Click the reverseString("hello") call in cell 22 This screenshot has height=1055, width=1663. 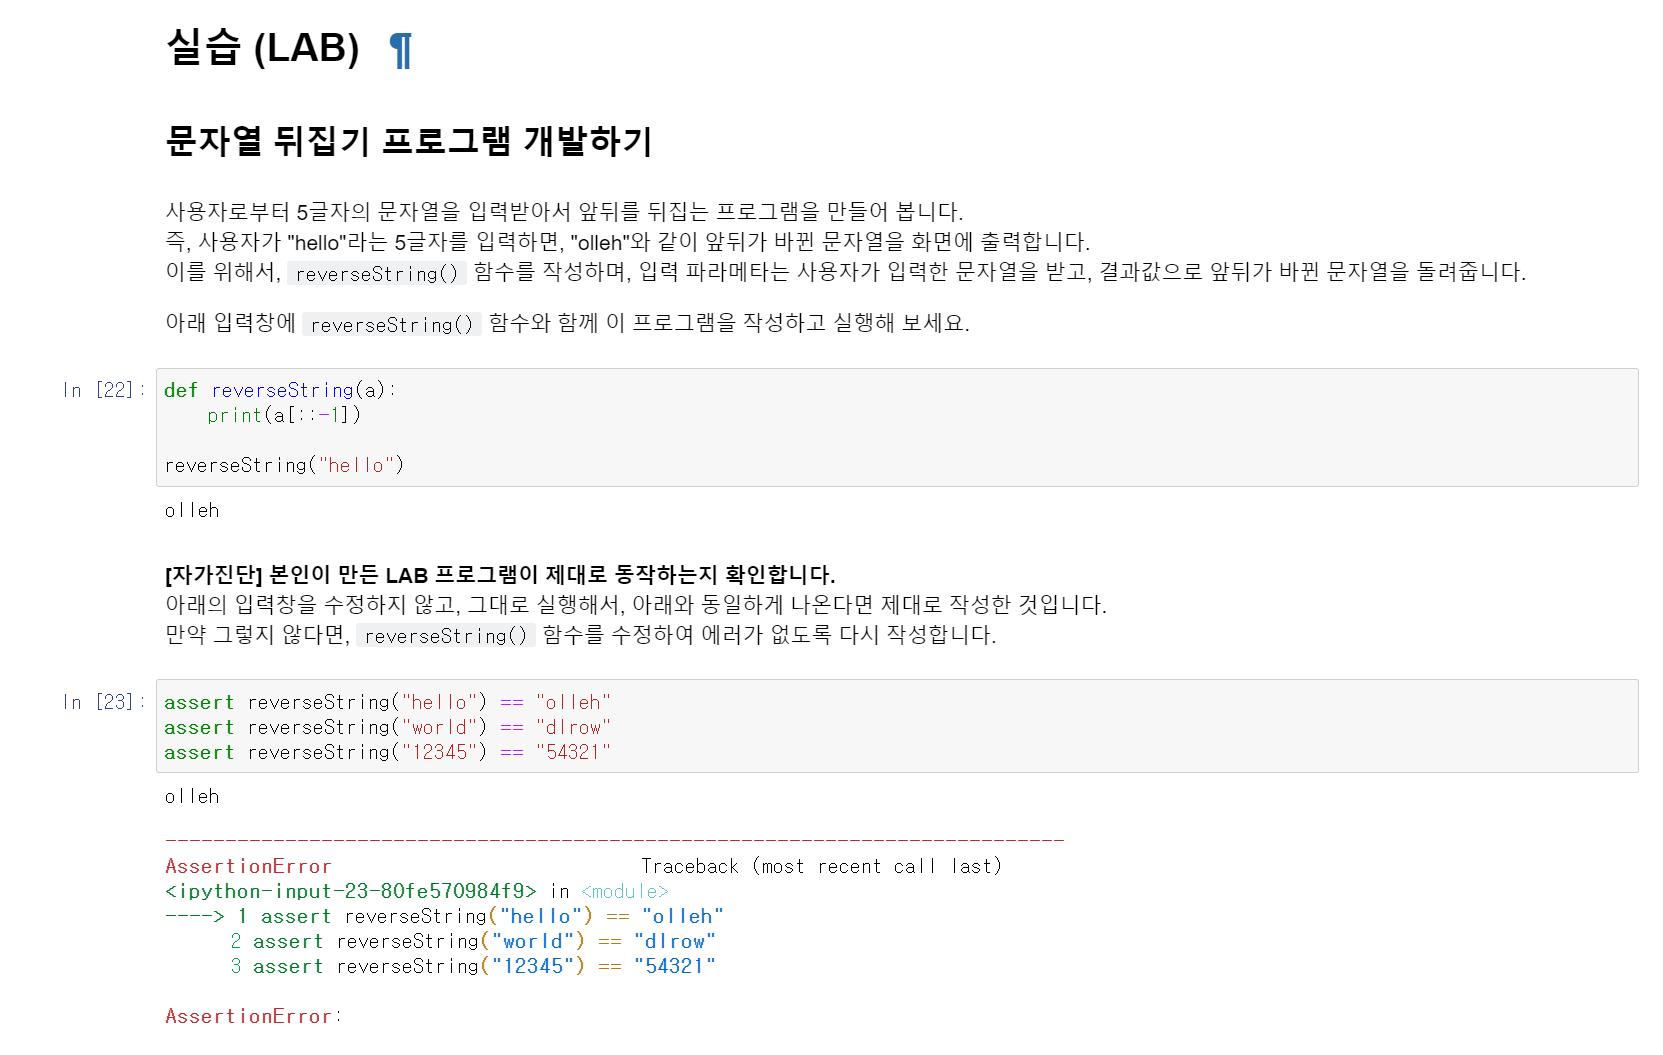(x=284, y=465)
